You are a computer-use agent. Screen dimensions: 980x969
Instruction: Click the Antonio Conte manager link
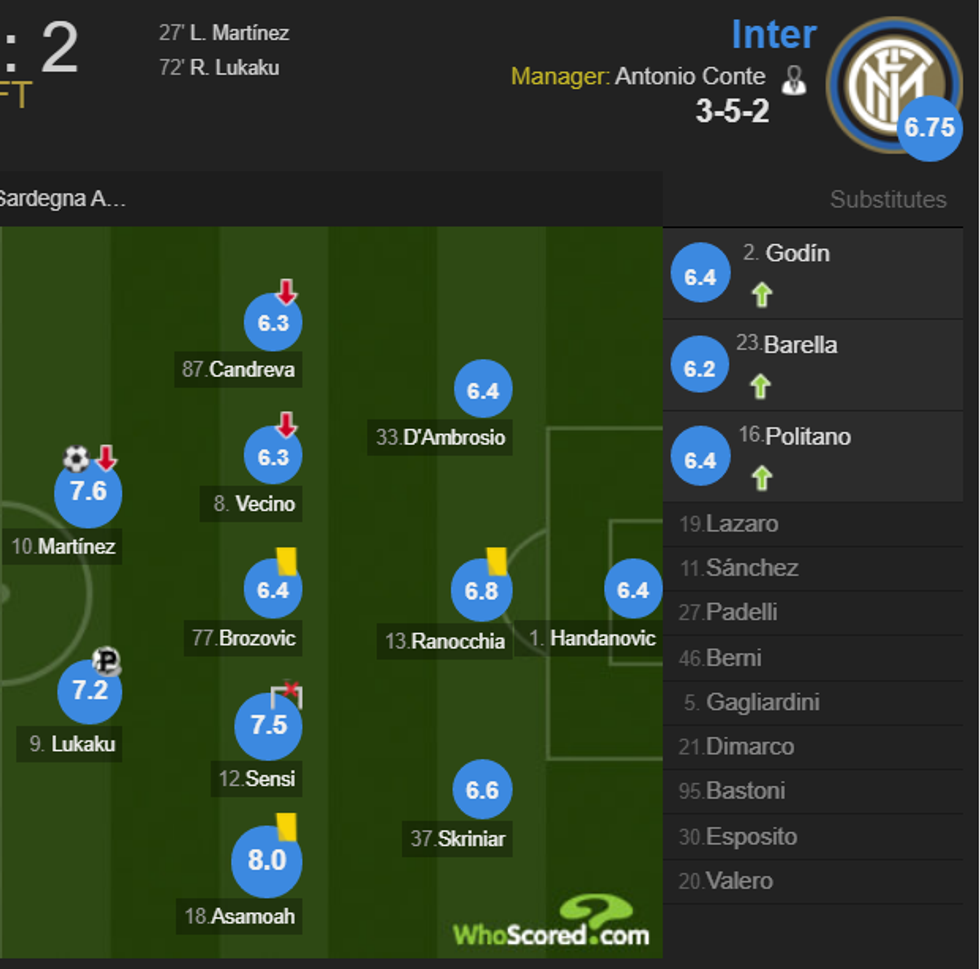[689, 77]
